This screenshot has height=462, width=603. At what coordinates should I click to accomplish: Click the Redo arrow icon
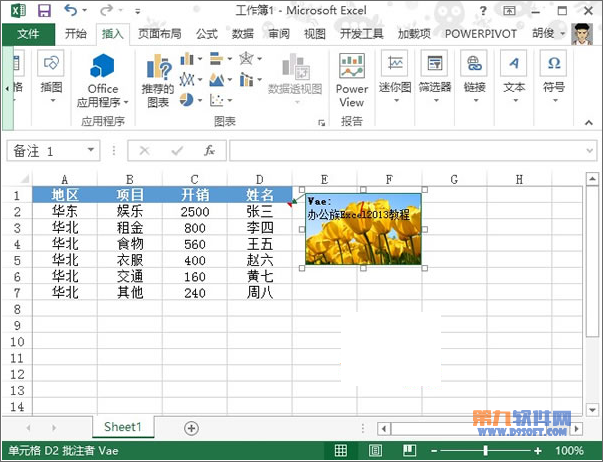click(x=106, y=10)
